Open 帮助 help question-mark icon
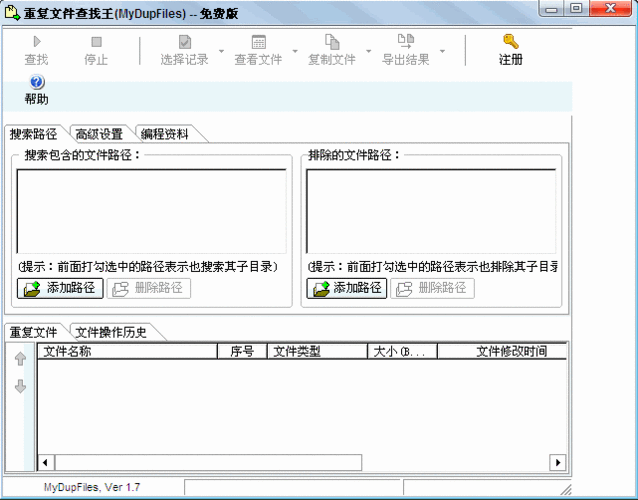The width and height of the screenshot is (638, 500). coord(37,82)
